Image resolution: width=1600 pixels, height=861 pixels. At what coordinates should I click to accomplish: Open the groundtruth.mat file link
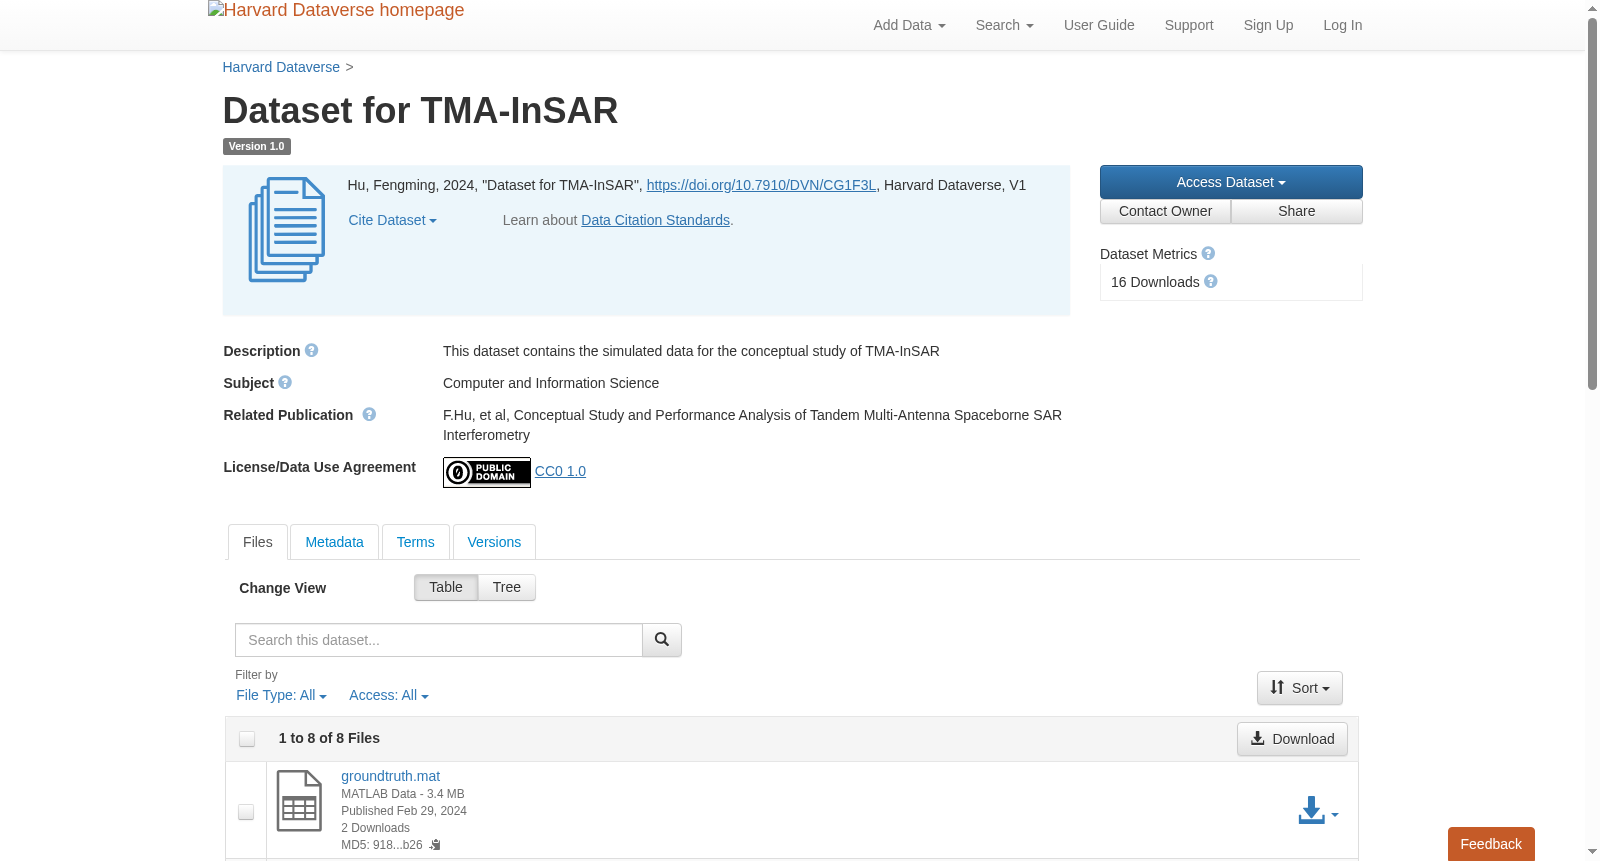(x=390, y=776)
